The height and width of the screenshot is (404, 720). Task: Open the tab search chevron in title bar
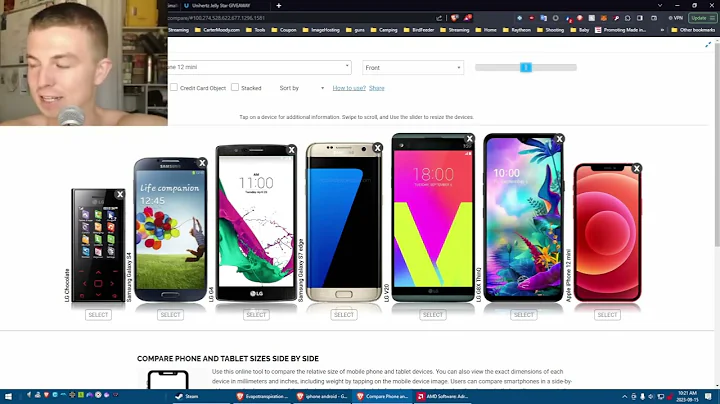[660, 6]
